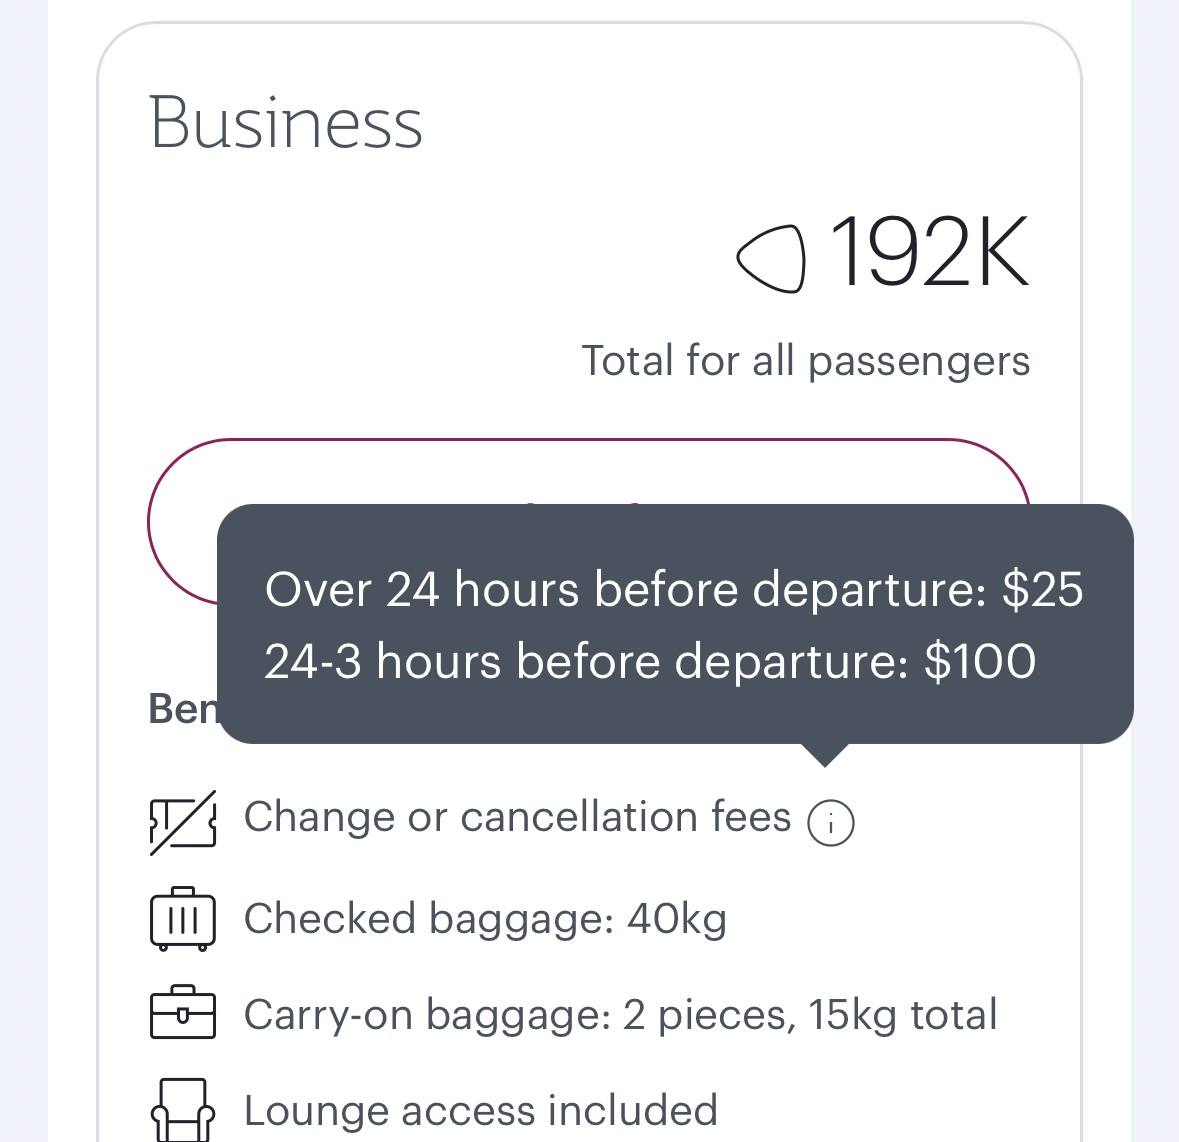
Task: Click the checked baggage suitcase icon
Action: (183, 918)
